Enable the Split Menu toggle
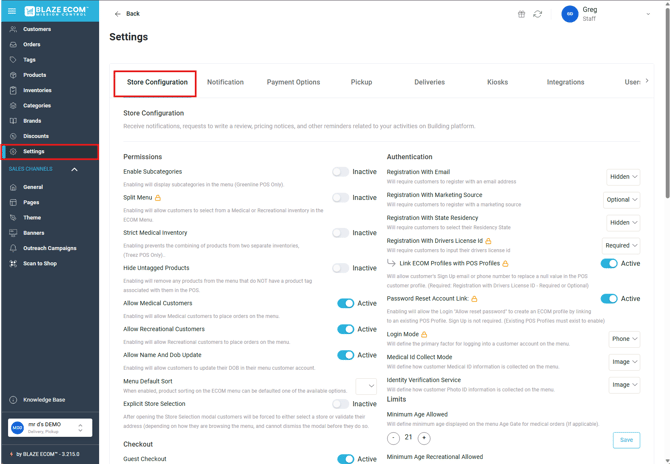 click(342, 198)
